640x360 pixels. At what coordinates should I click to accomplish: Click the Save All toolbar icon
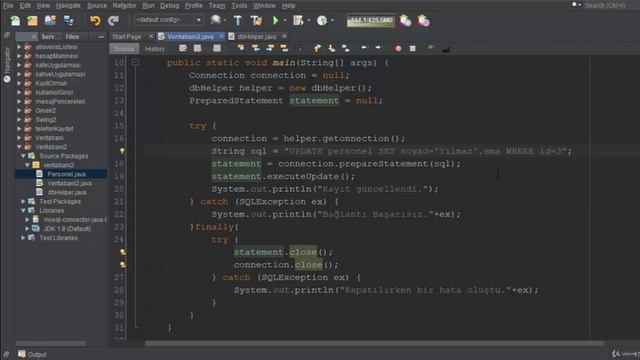coord(69,20)
